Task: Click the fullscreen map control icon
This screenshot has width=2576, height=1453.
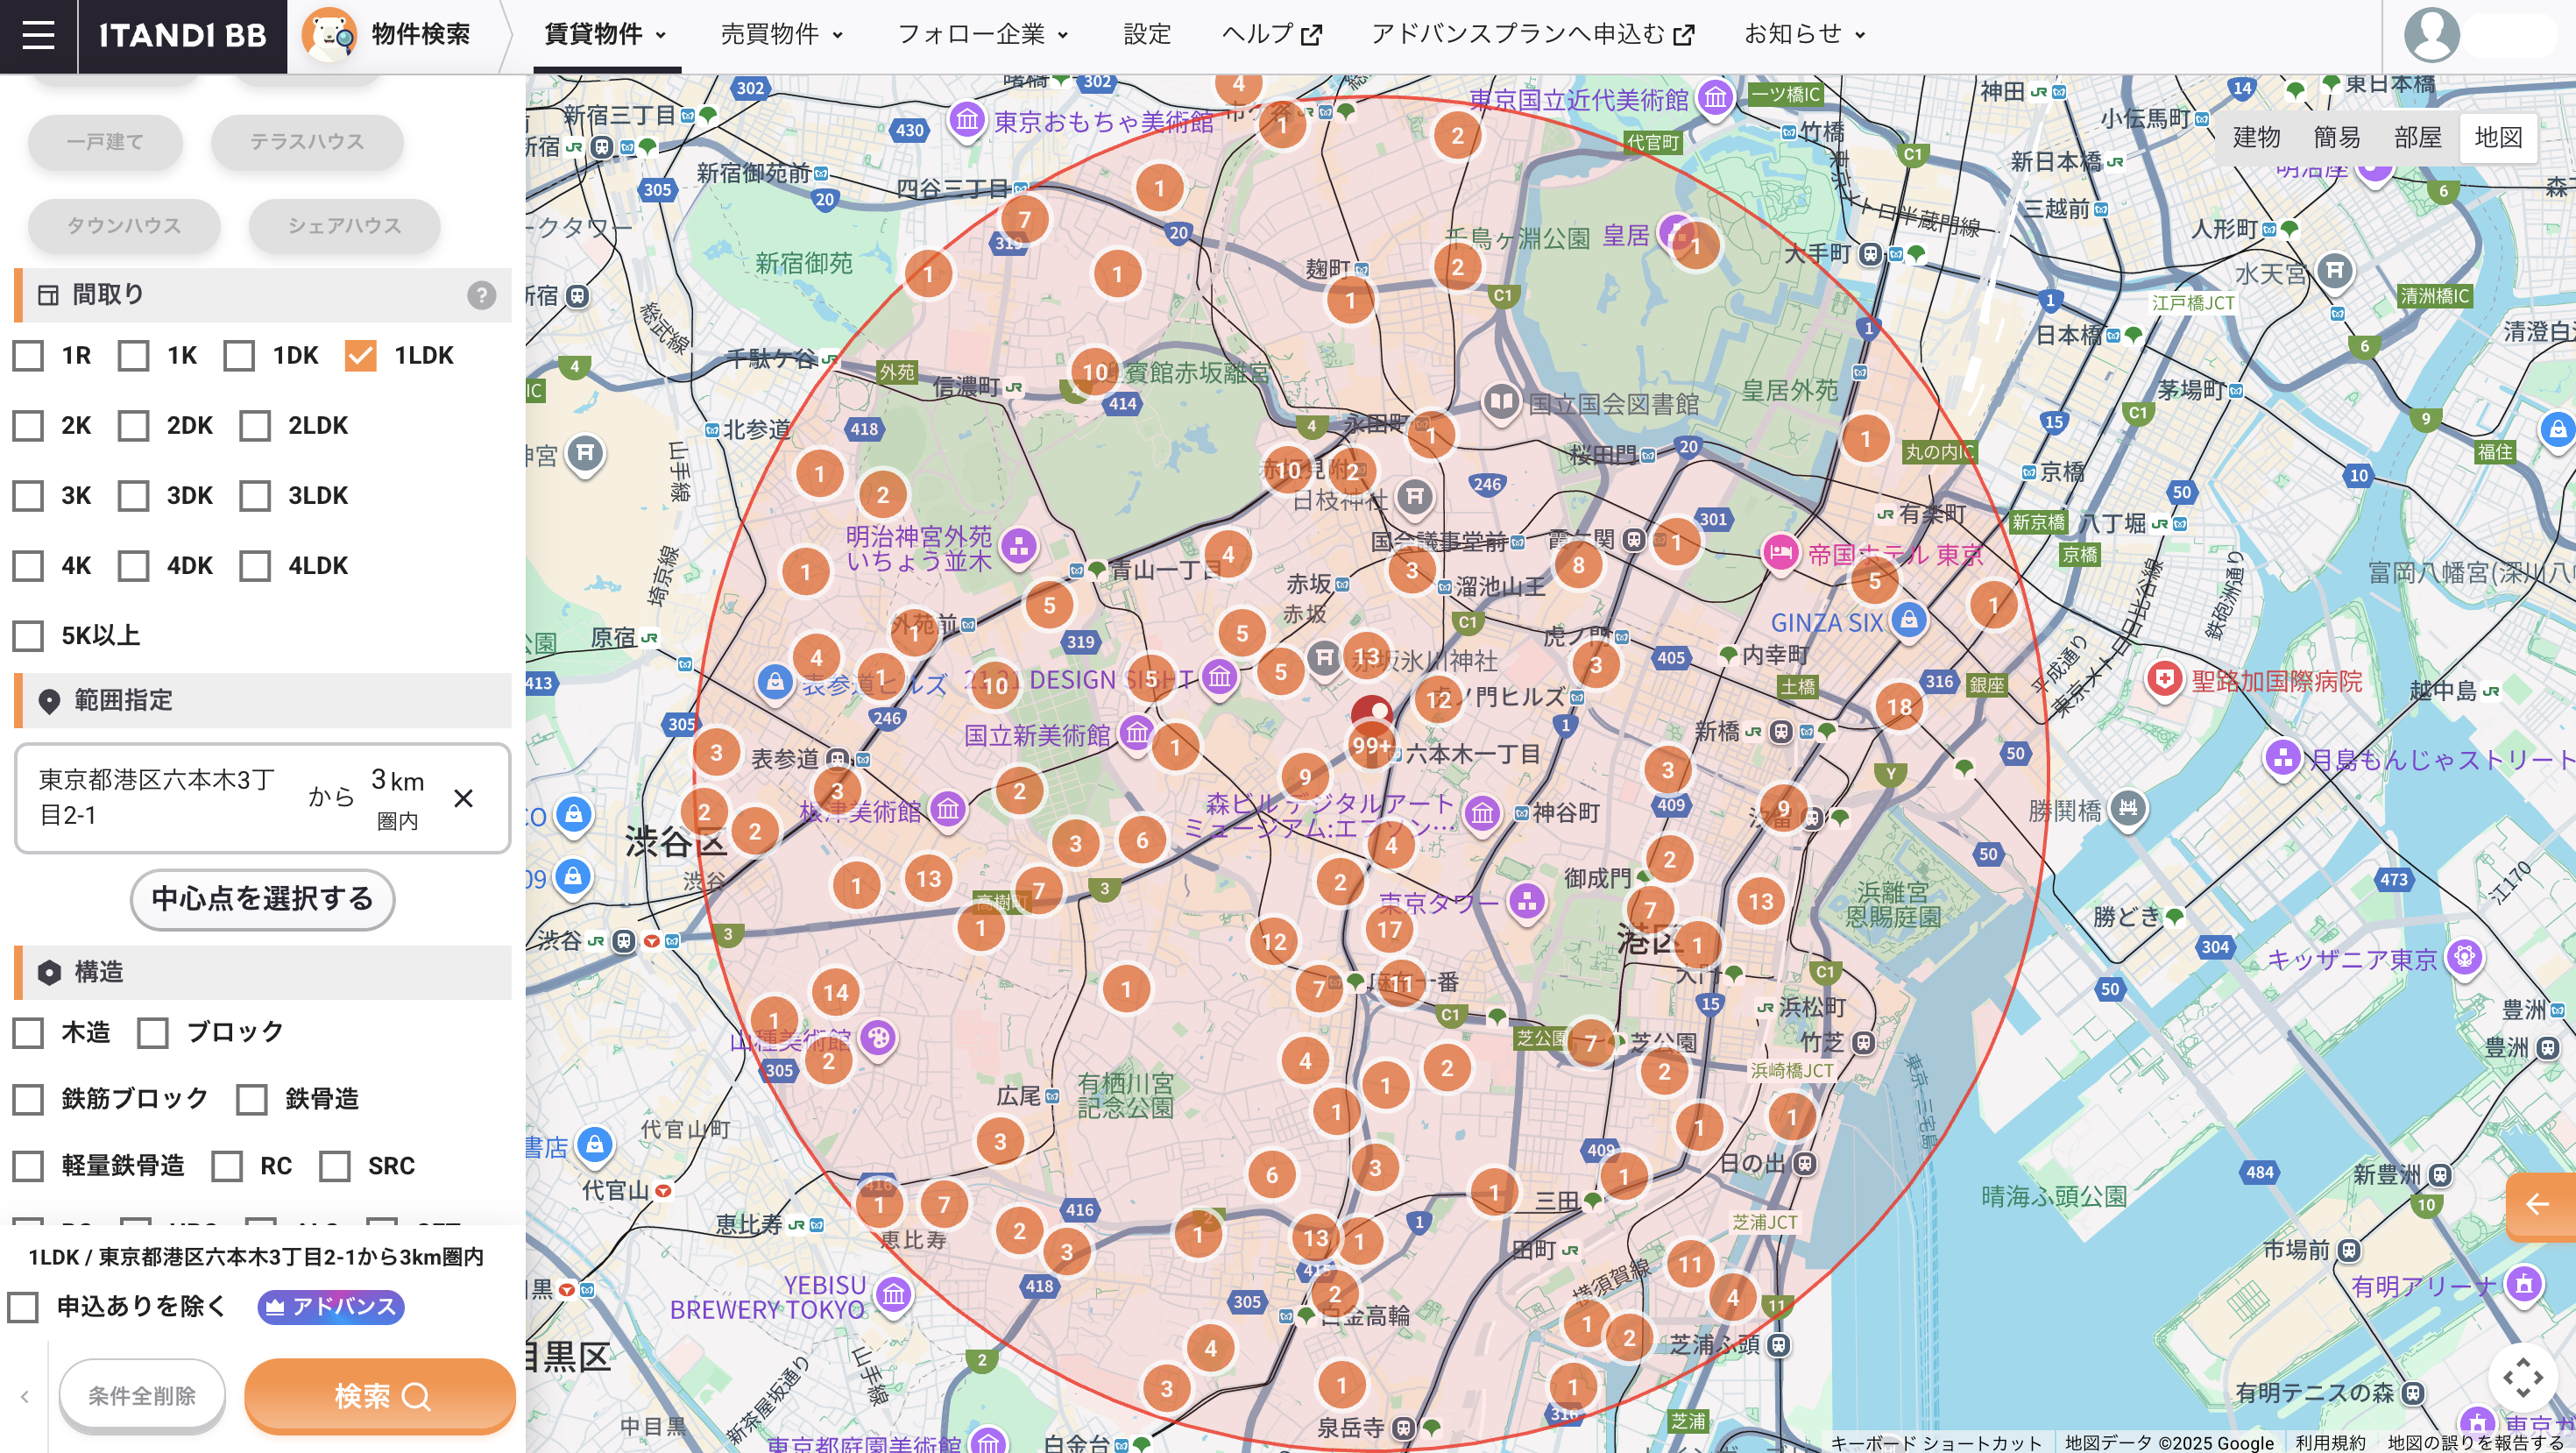Action: click(x=2522, y=1377)
